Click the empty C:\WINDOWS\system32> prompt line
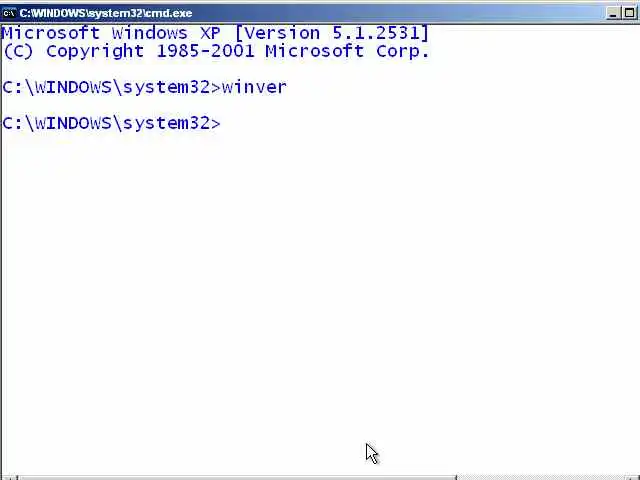Image resolution: width=640 pixels, height=480 pixels. tap(111, 123)
